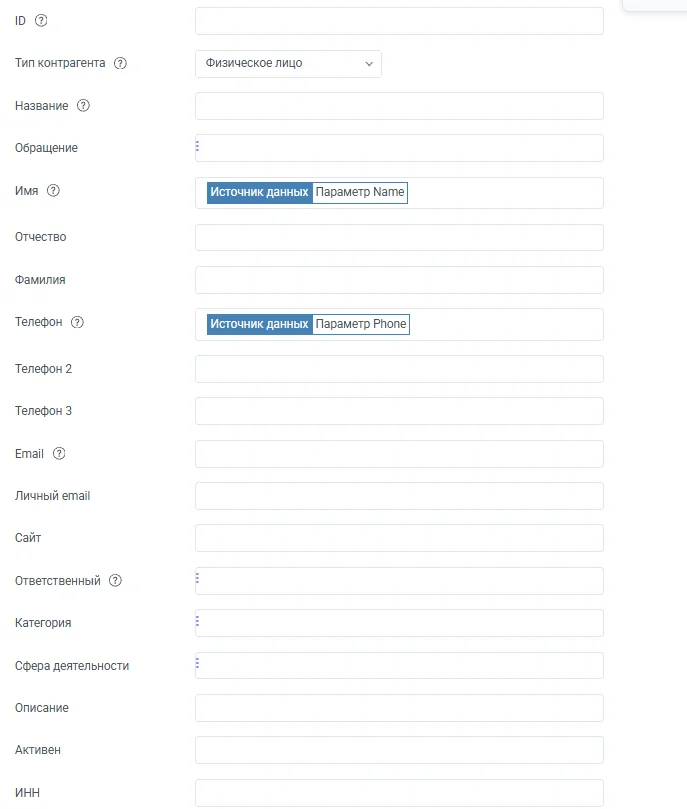Screen dimensions: 687x809
Task: Expand the Категория selection field
Action: 399,623
